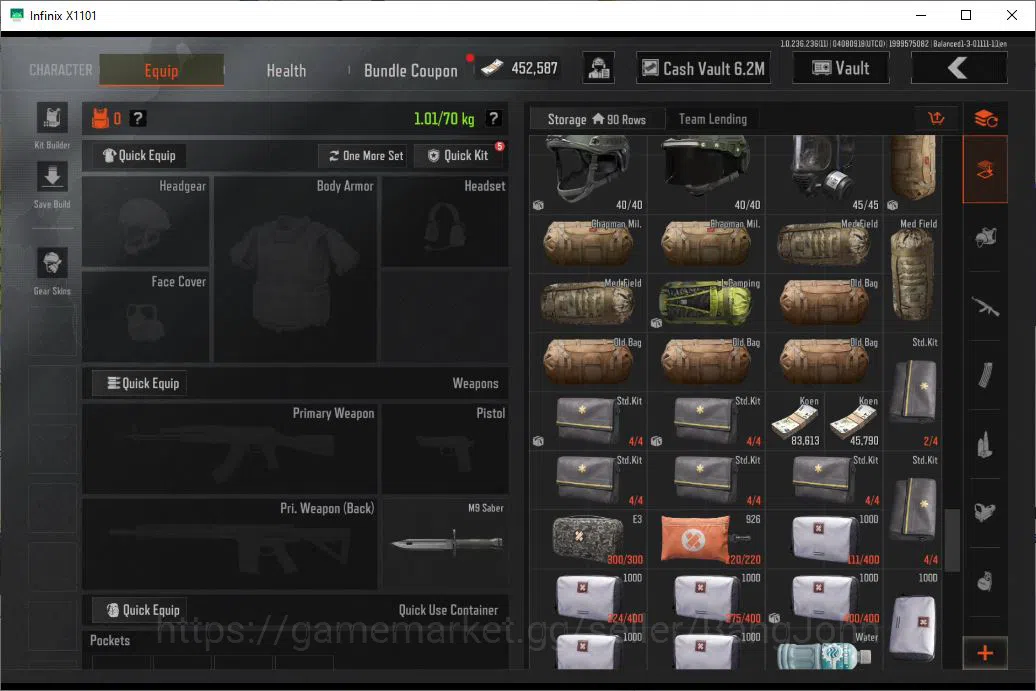Filter storage by grenades category
This screenshot has width=1036, height=691.
(985, 581)
